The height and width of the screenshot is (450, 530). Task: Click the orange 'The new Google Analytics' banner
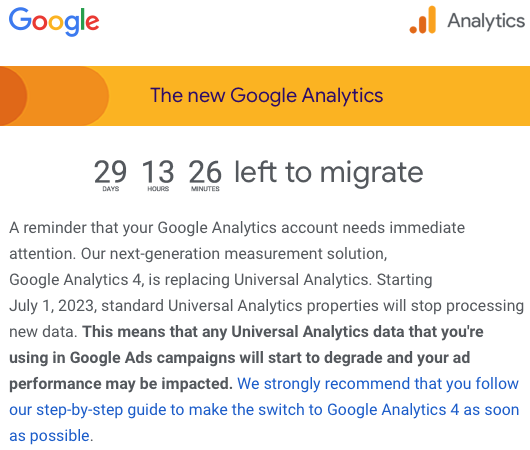coord(265,96)
